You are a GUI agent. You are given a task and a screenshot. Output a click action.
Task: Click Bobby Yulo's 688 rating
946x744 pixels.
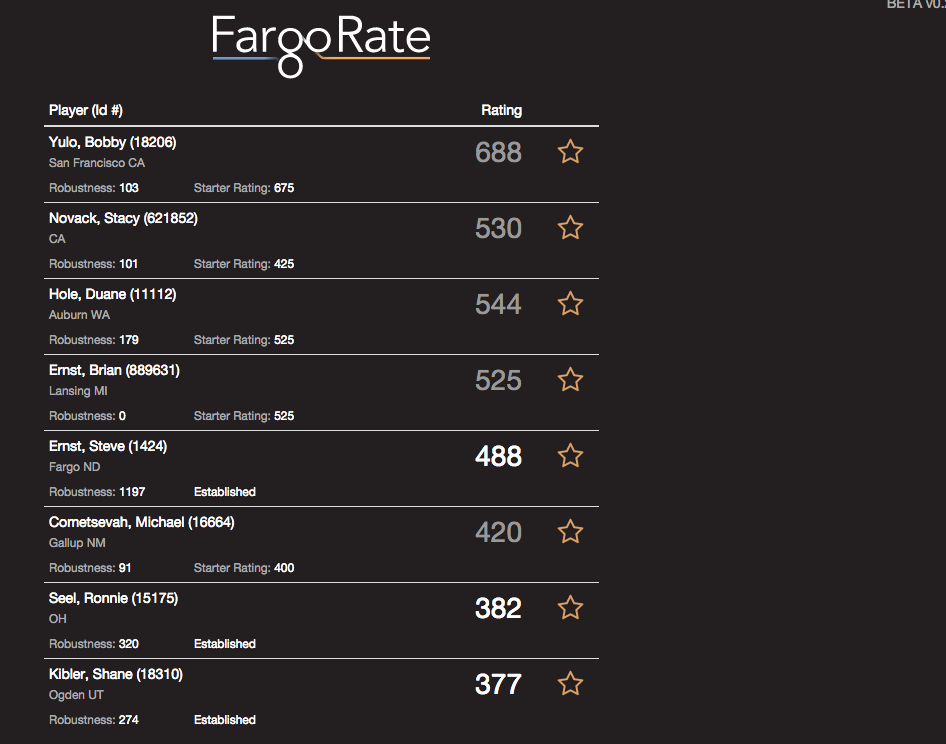click(498, 152)
